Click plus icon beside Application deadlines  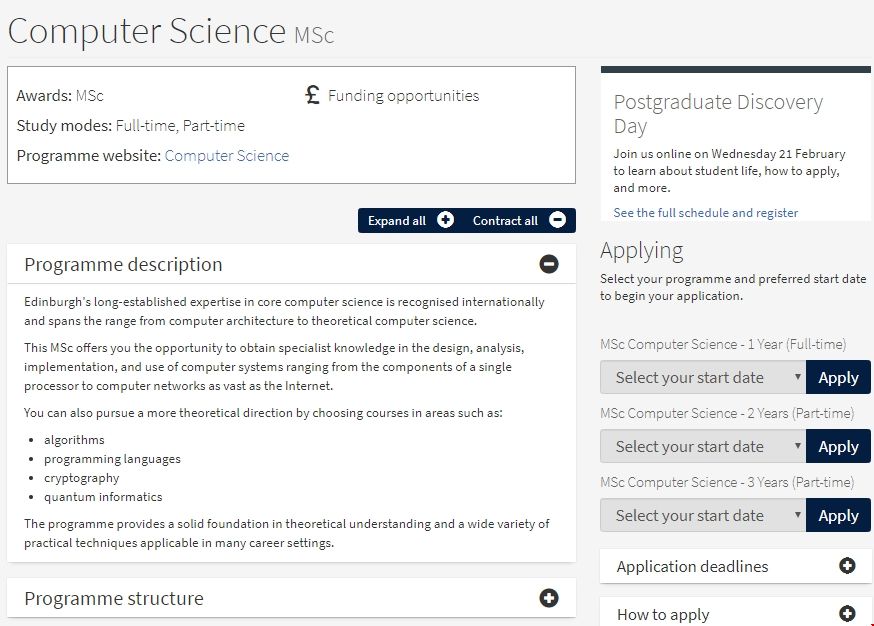(x=847, y=566)
